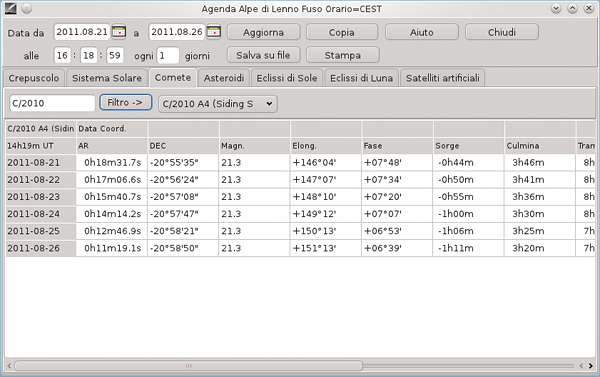Select the Comete tab

pos(173,78)
